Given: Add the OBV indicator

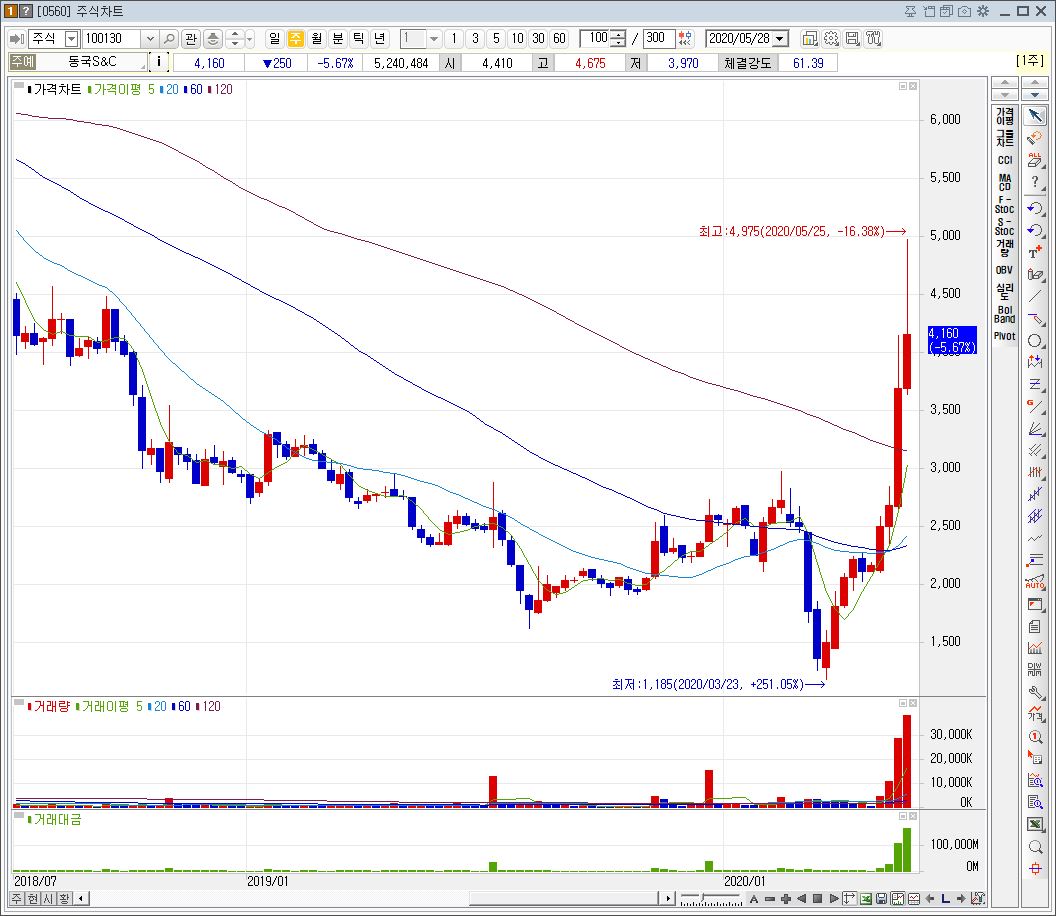Looking at the screenshot, I should click(1004, 270).
